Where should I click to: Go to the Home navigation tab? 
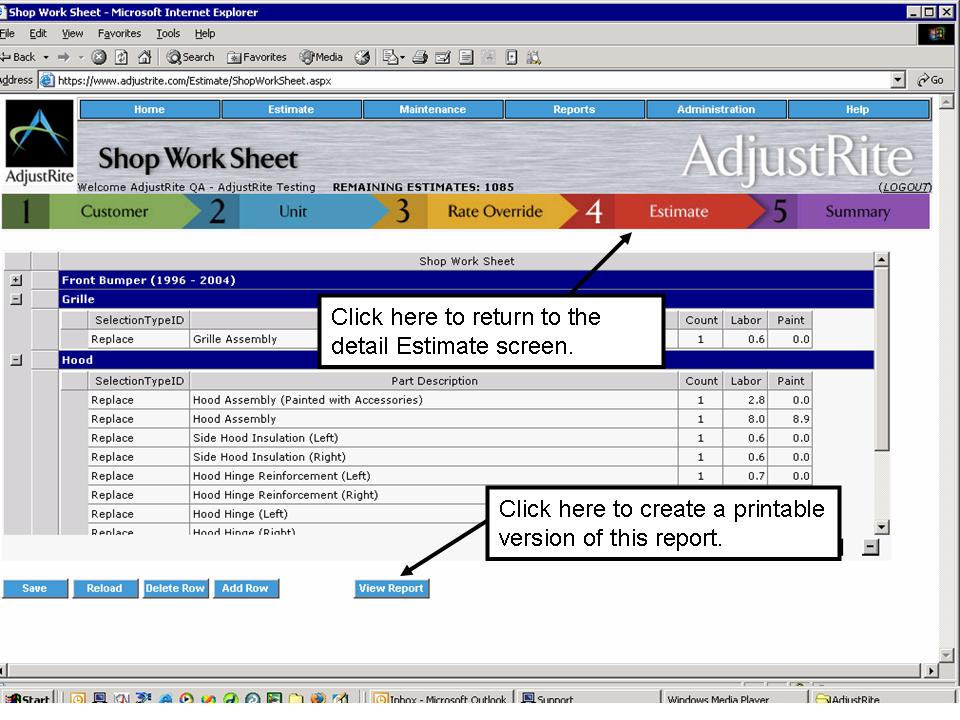point(149,109)
